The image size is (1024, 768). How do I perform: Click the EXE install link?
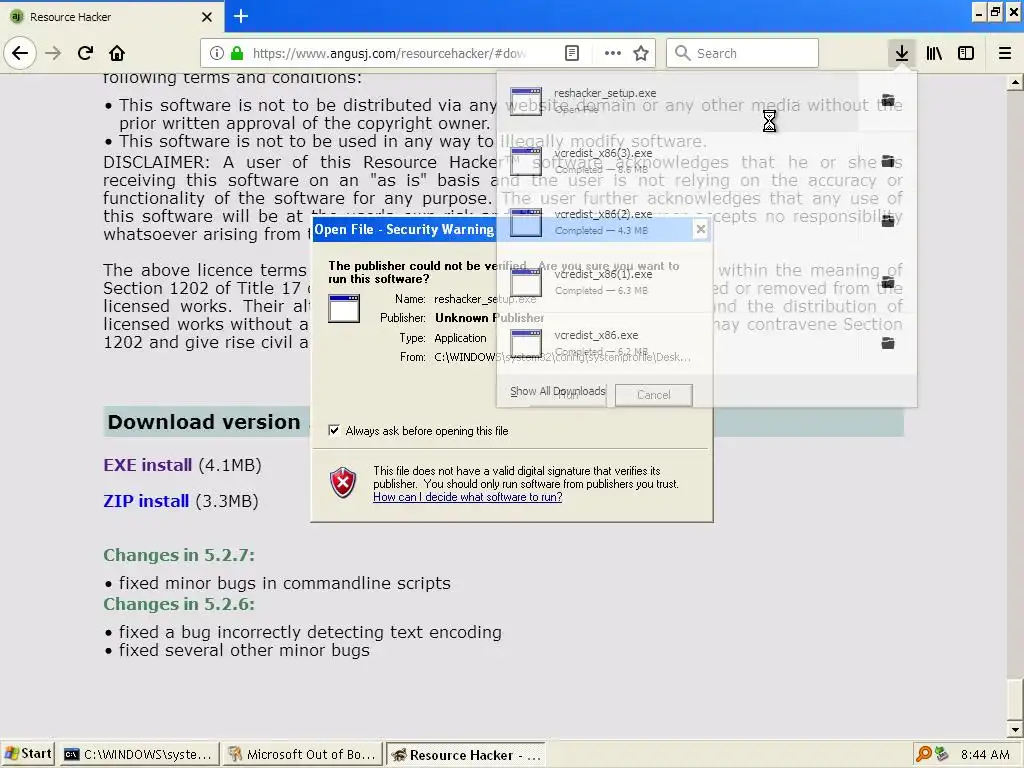pyautogui.click(x=148, y=465)
